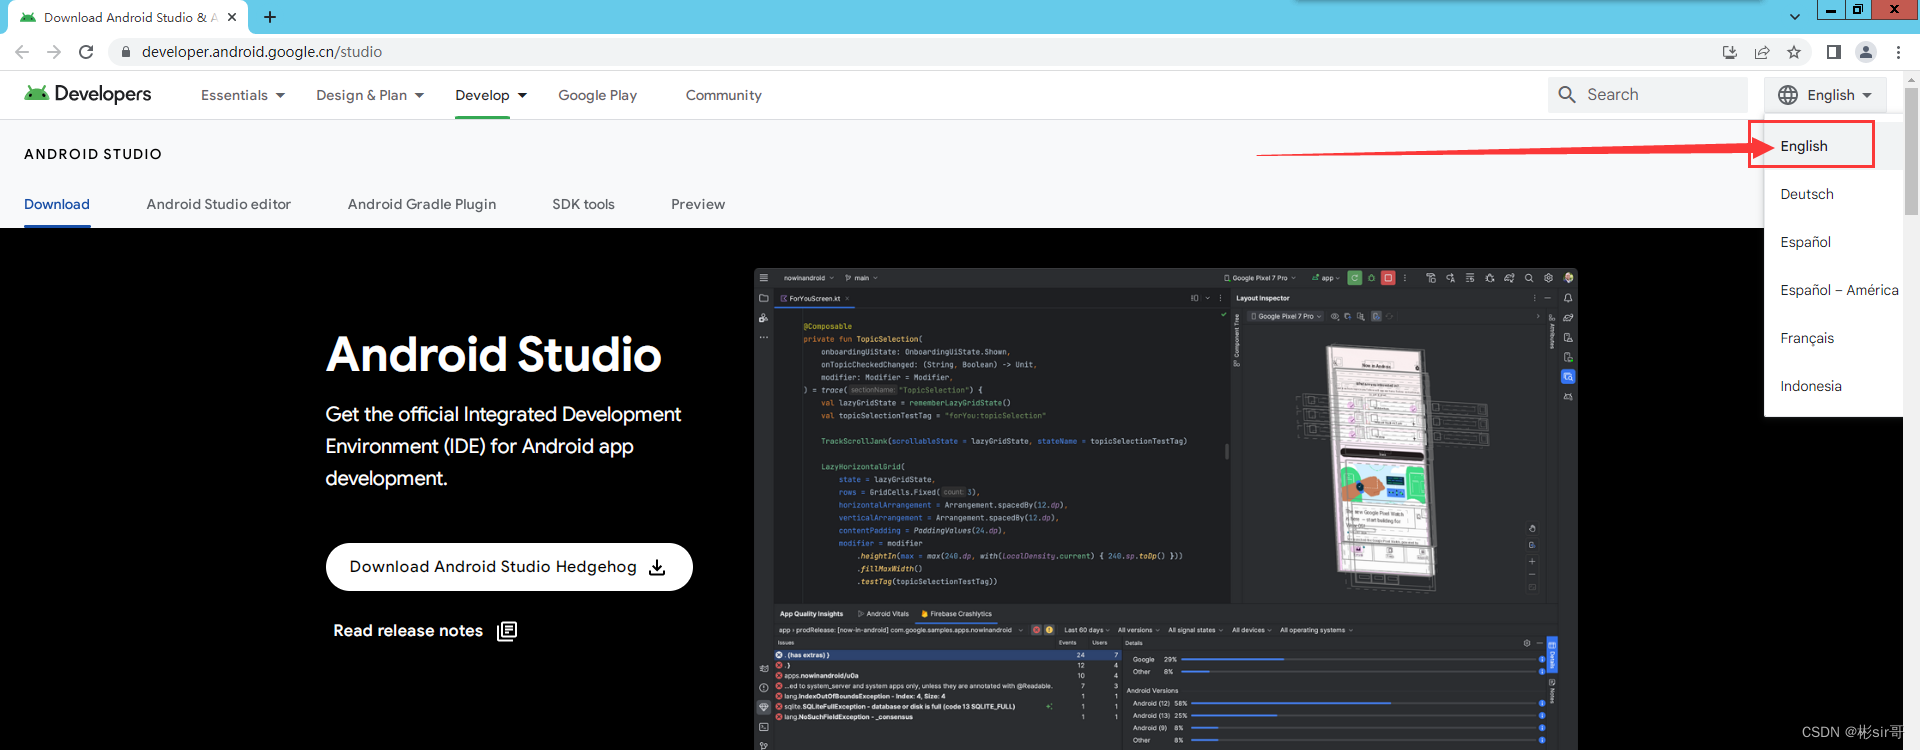Open Chrome three-dot menu

pos(1898,52)
